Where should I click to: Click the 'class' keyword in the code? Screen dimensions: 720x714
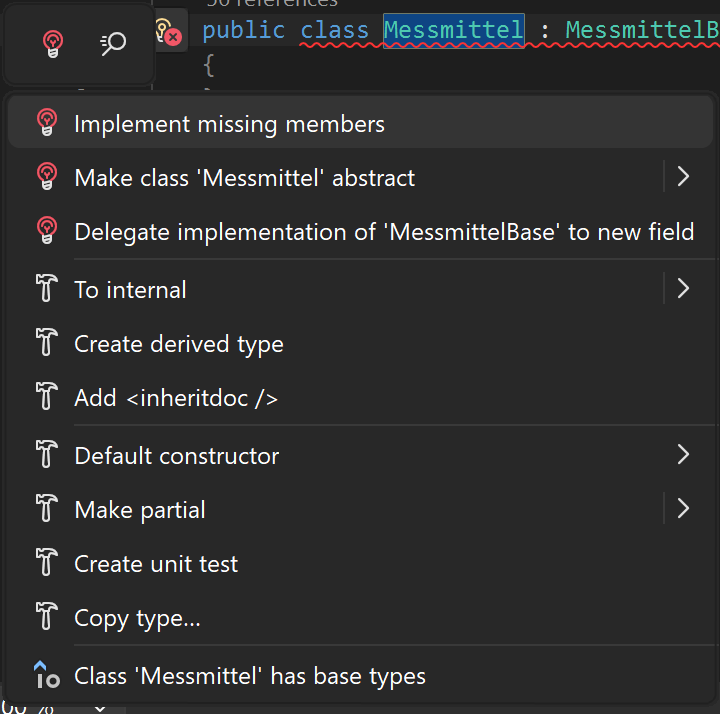point(334,30)
